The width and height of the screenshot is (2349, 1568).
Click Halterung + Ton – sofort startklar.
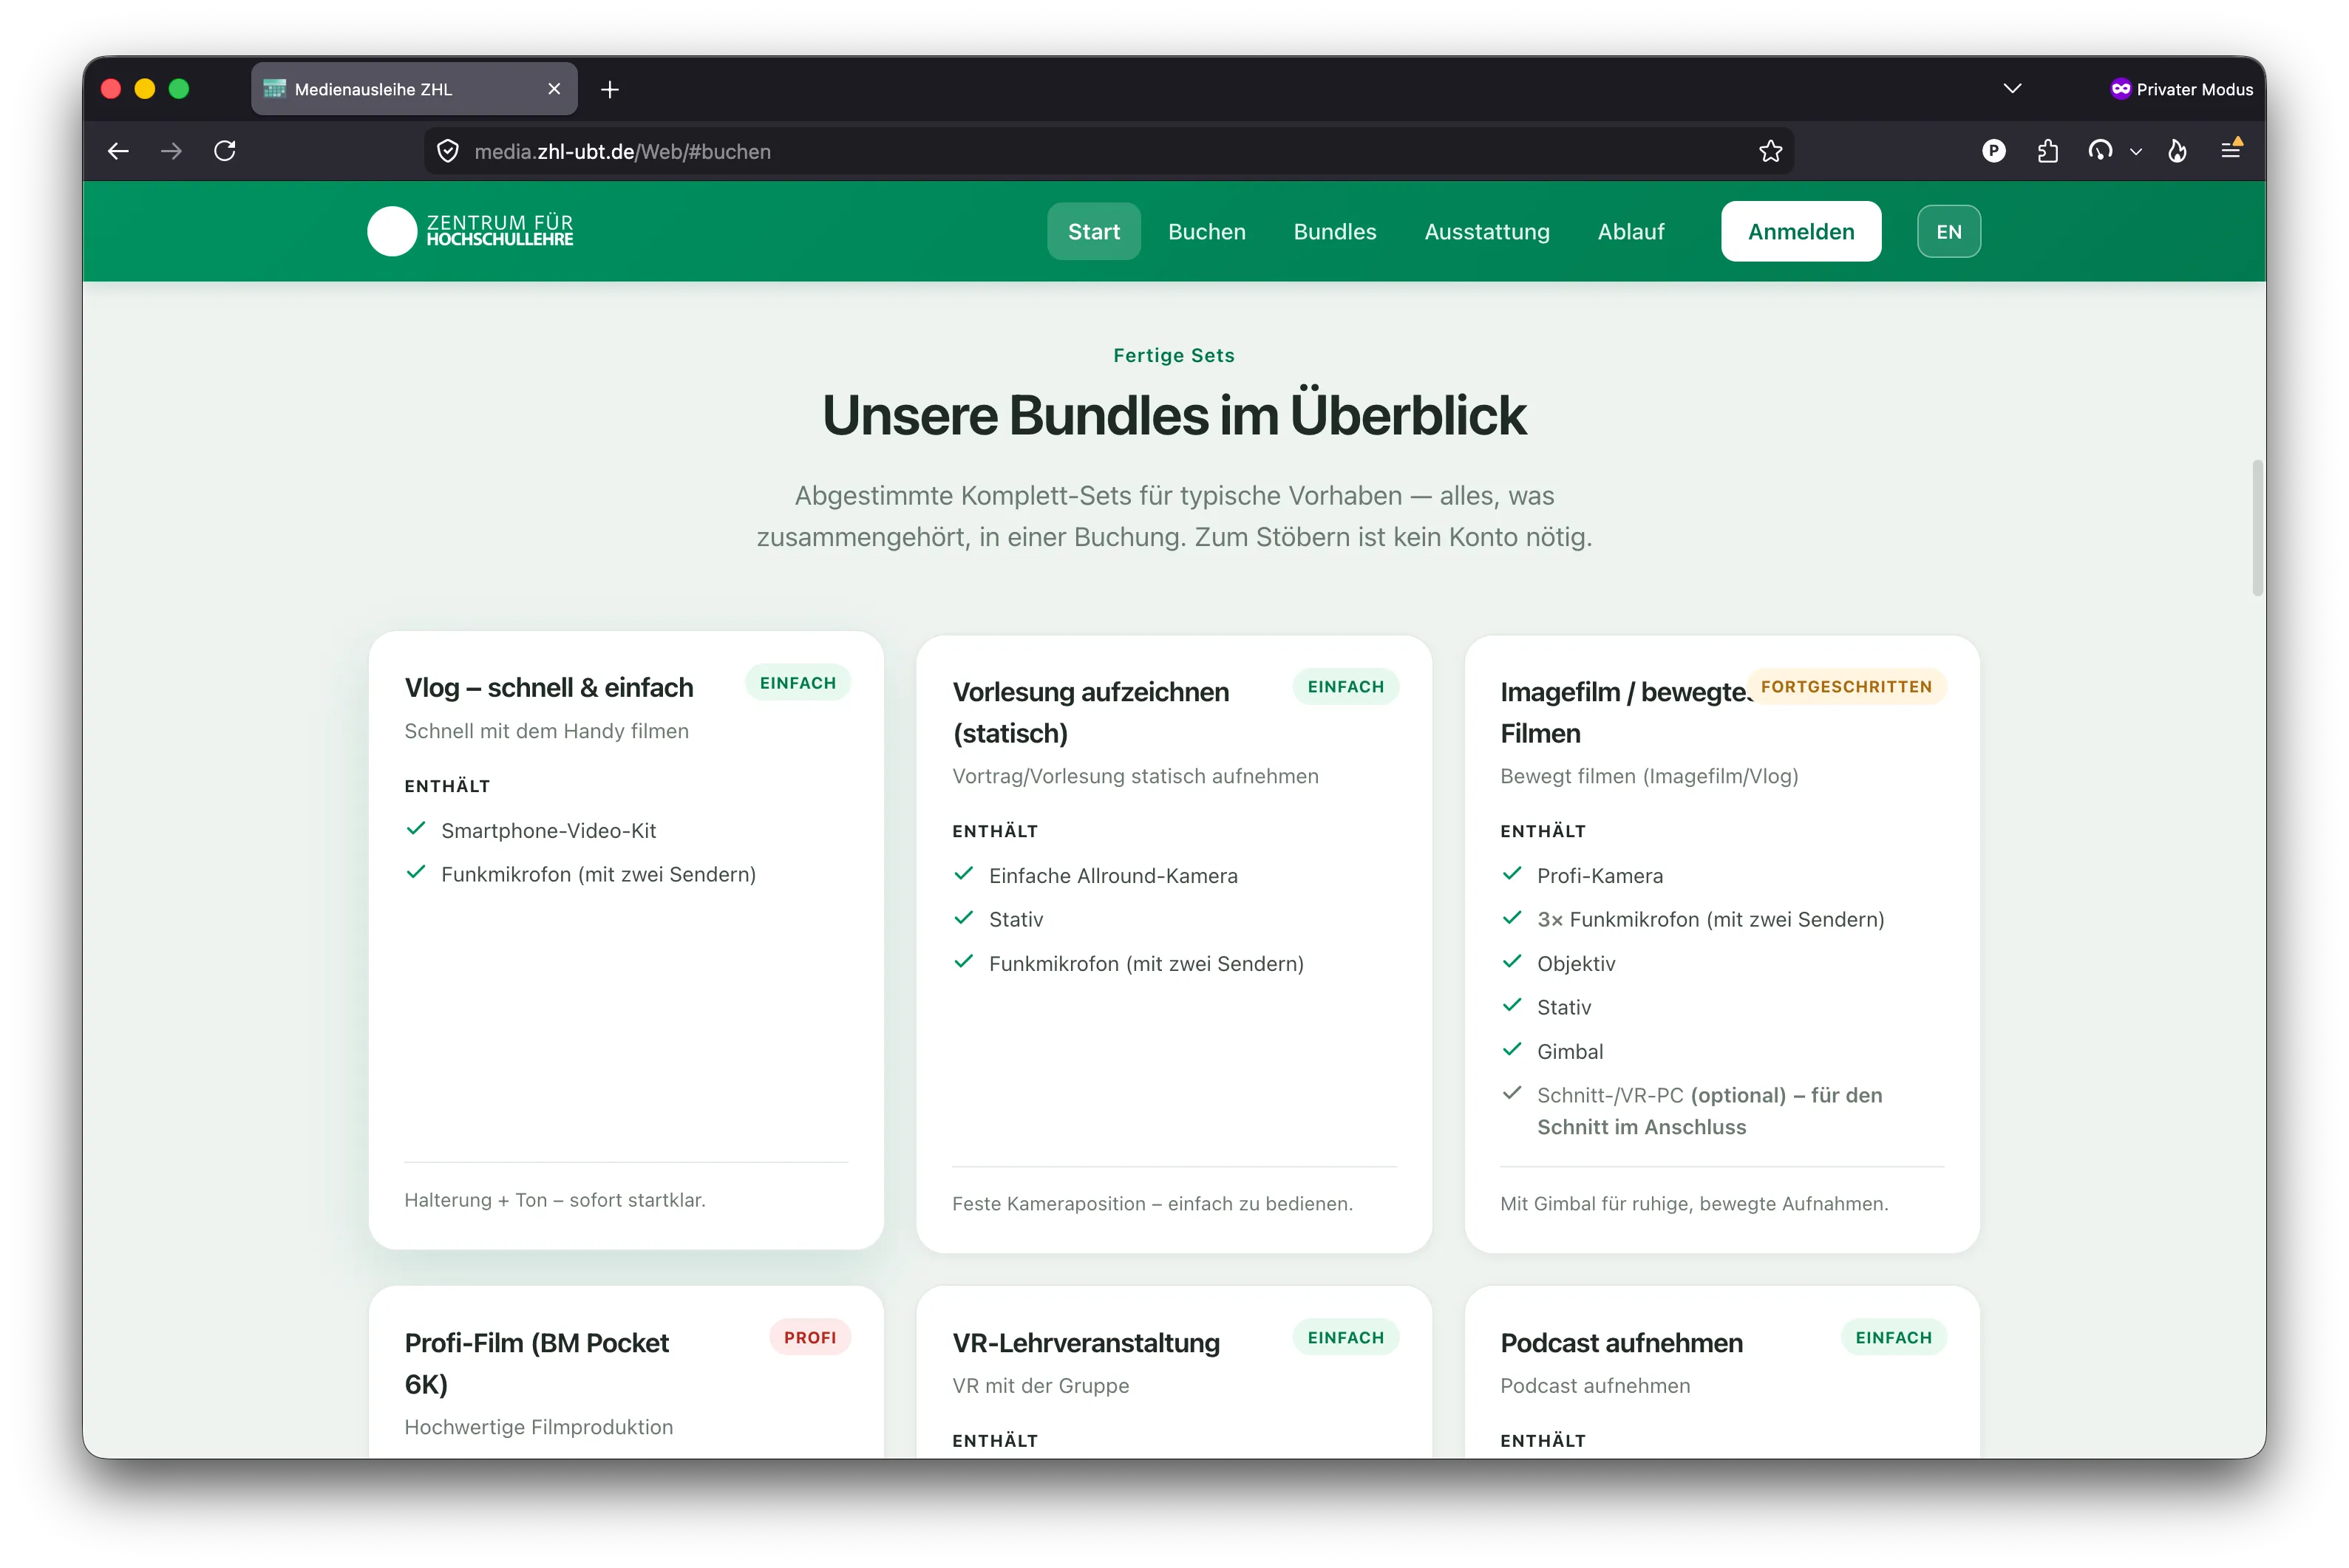click(555, 1199)
